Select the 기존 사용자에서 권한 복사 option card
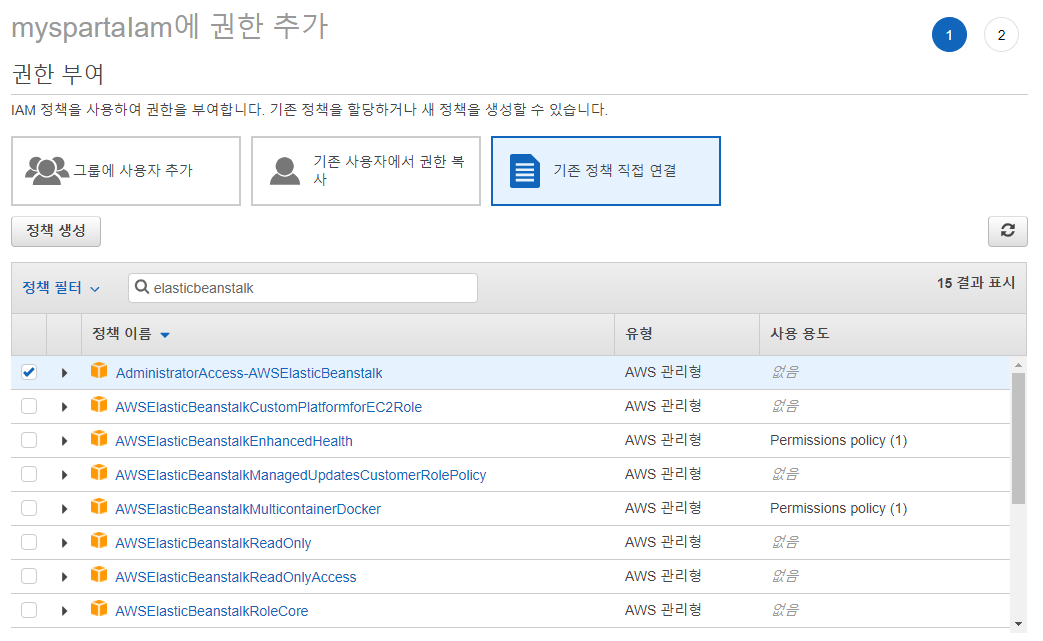1043x641 pixels. click(366, 171)
